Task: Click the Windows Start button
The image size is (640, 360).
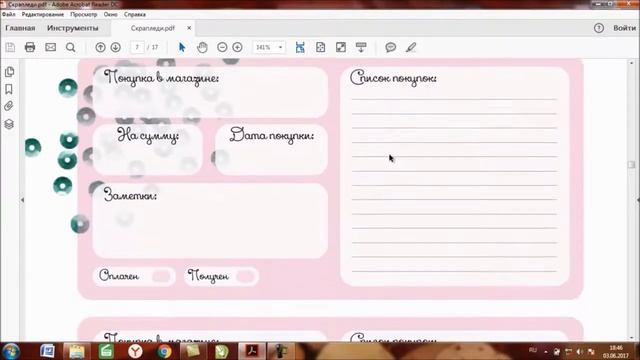Action: (11, 351)
